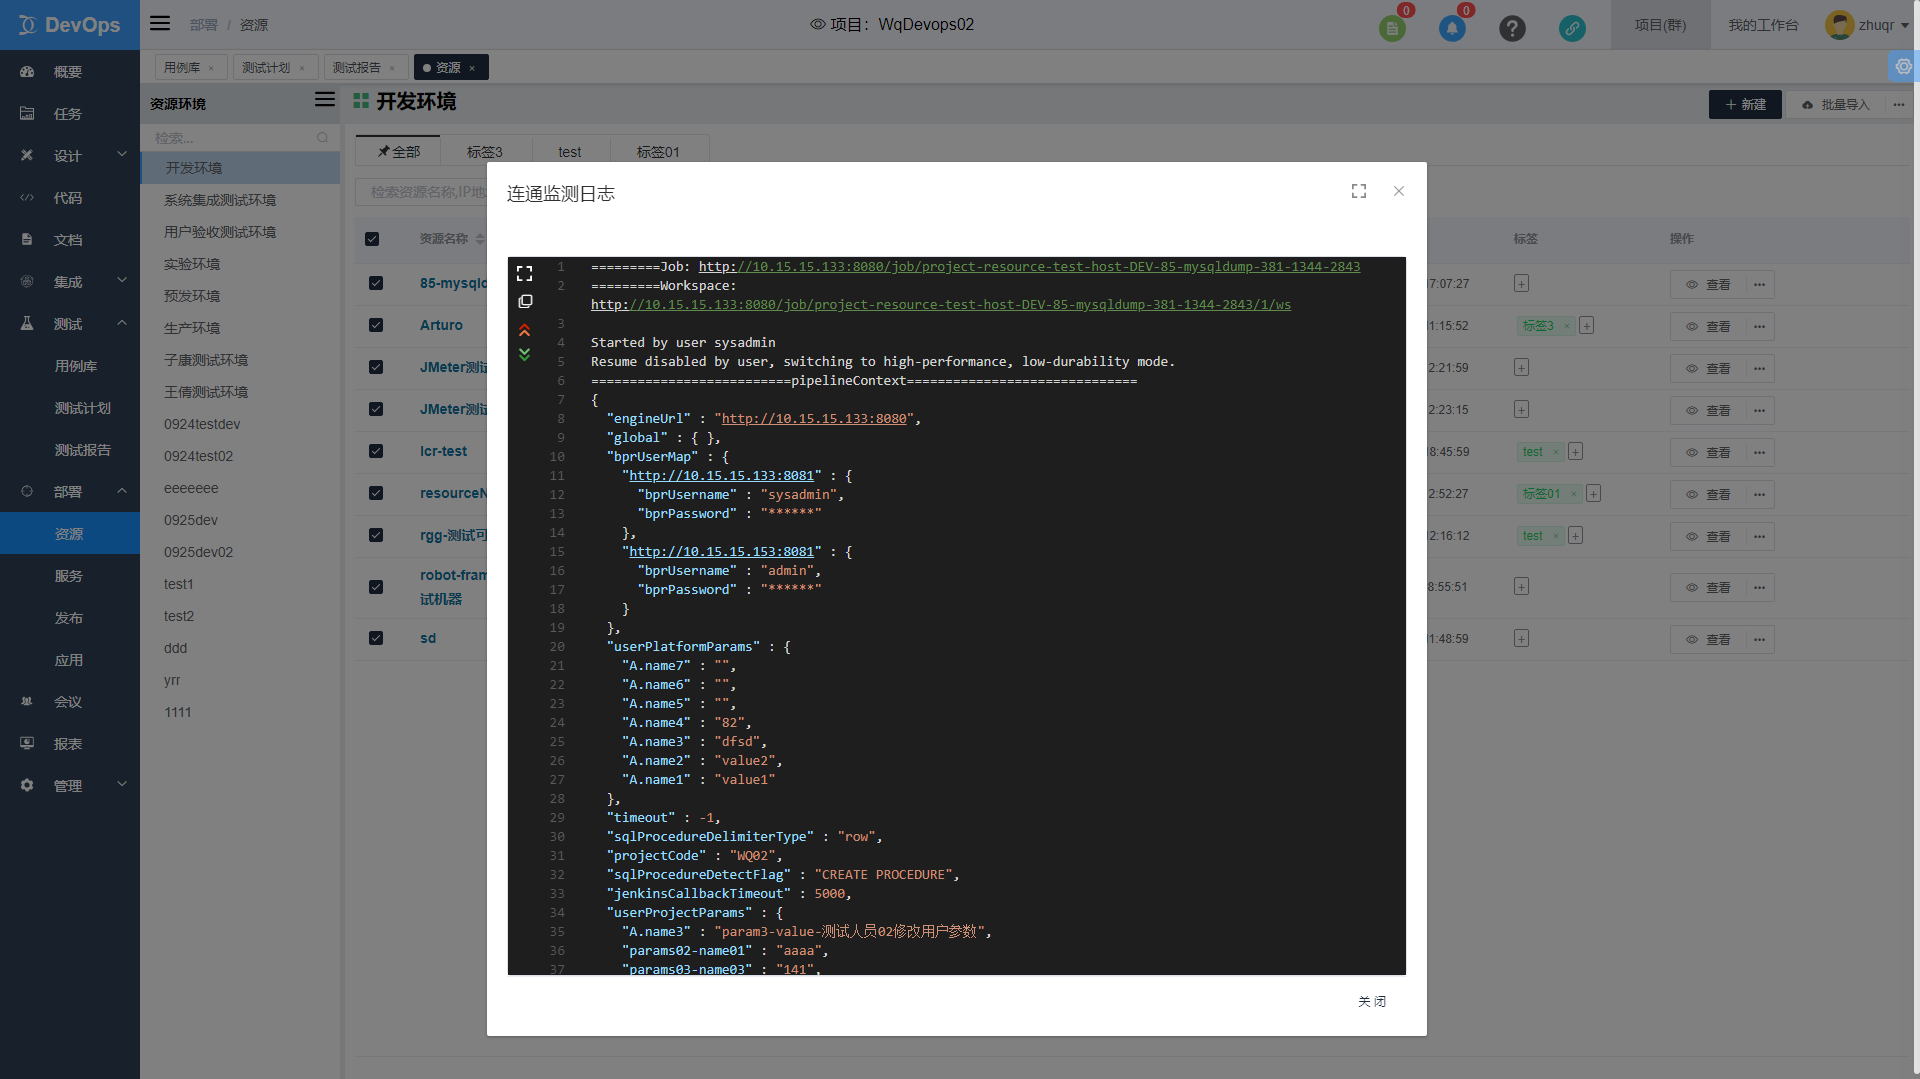Close the 连通监测日志 dialog with X
Image resolution: width=1920 pixels, height=1079 pixels.
pyautogui.click(x=1399, y=191)
